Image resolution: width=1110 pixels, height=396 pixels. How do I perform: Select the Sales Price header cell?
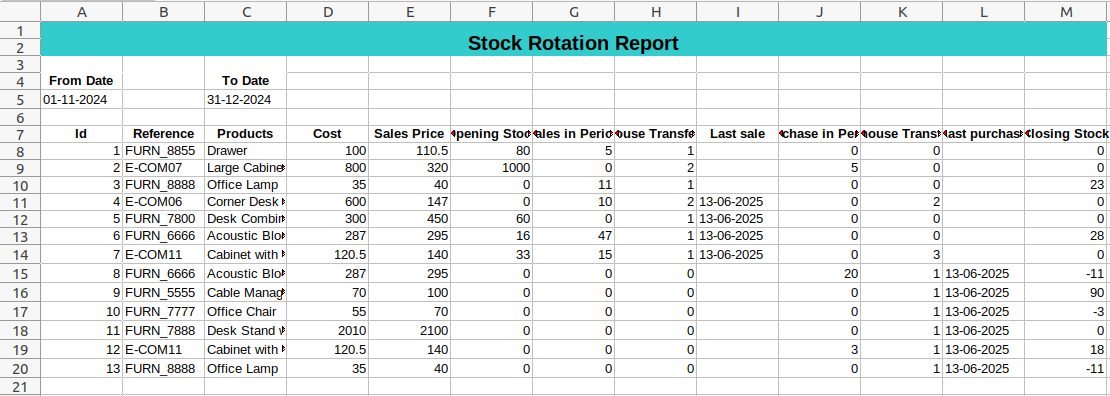click(x=409, y=134)
